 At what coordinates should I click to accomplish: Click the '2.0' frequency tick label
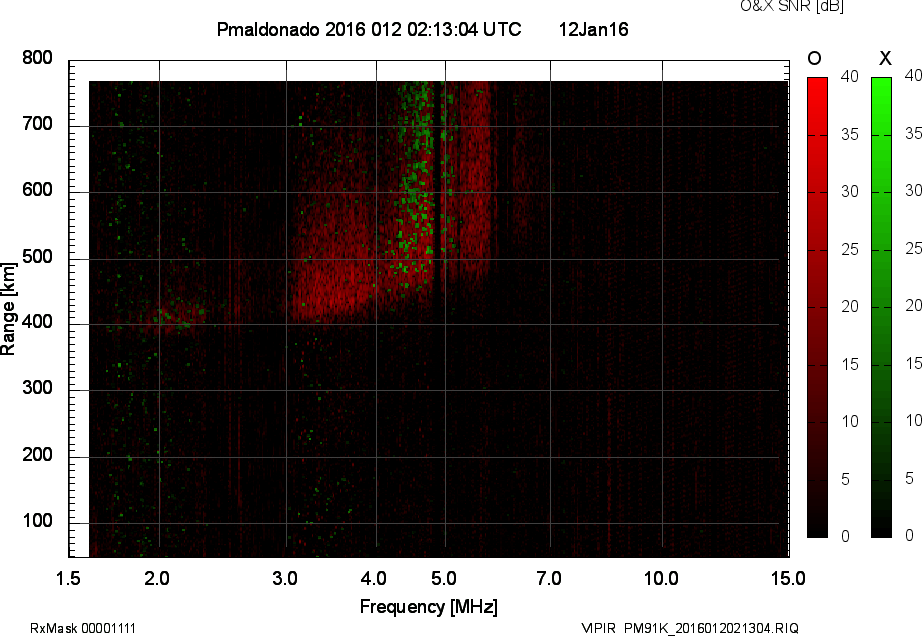coord(157,578)
